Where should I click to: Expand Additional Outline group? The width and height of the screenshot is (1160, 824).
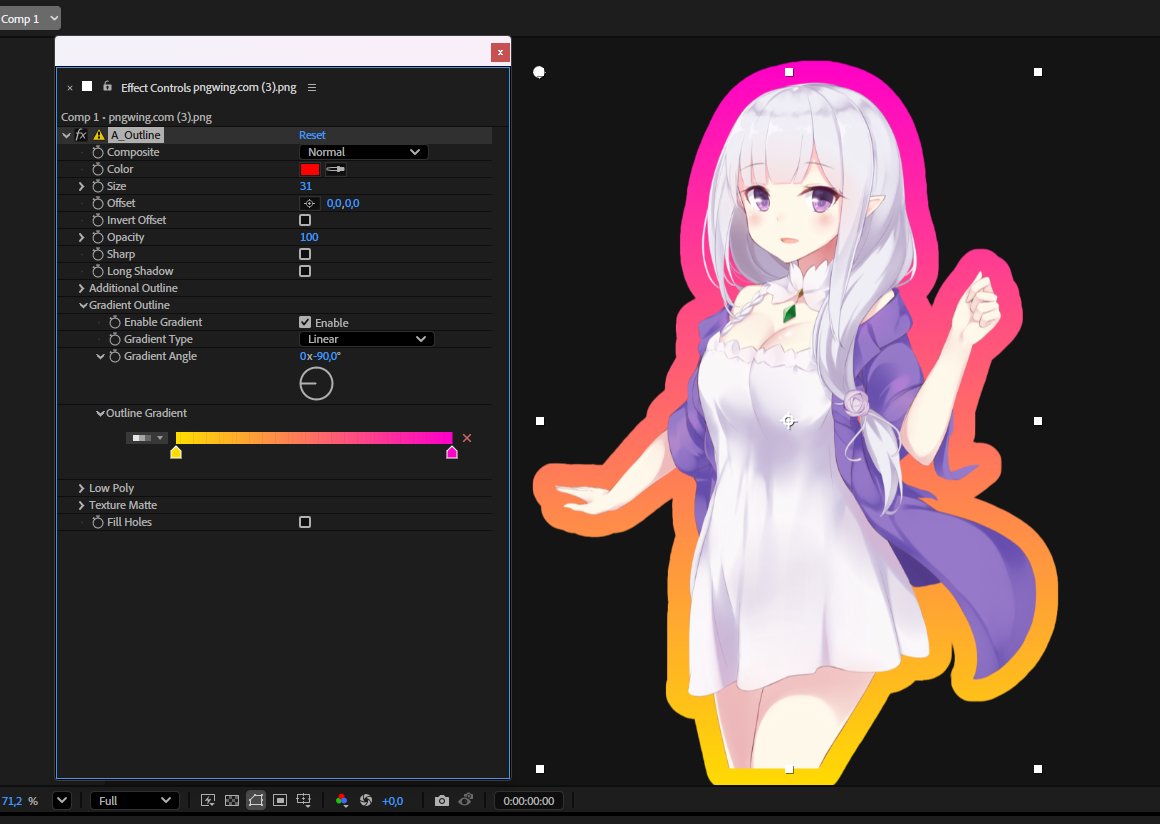point(81,288)
